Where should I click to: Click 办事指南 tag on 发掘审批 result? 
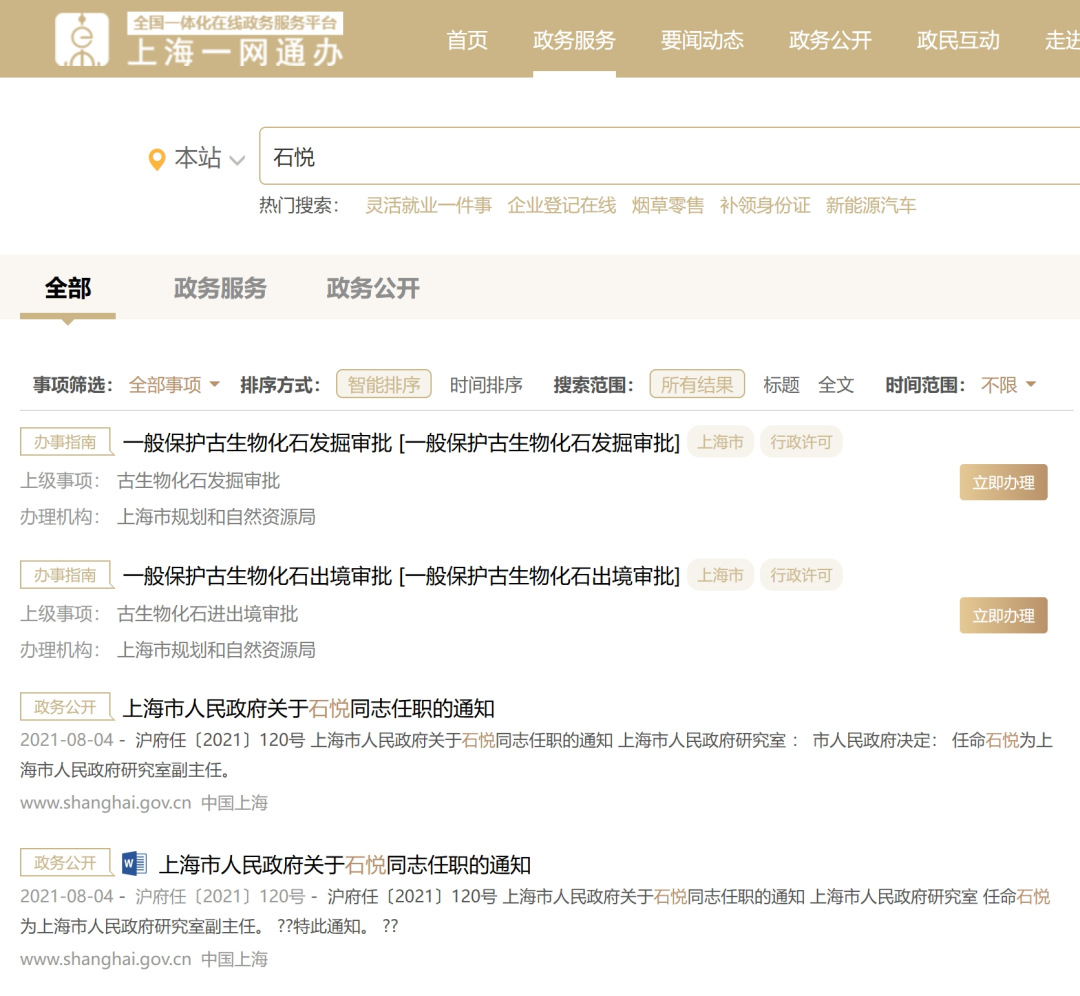[65, 442]
